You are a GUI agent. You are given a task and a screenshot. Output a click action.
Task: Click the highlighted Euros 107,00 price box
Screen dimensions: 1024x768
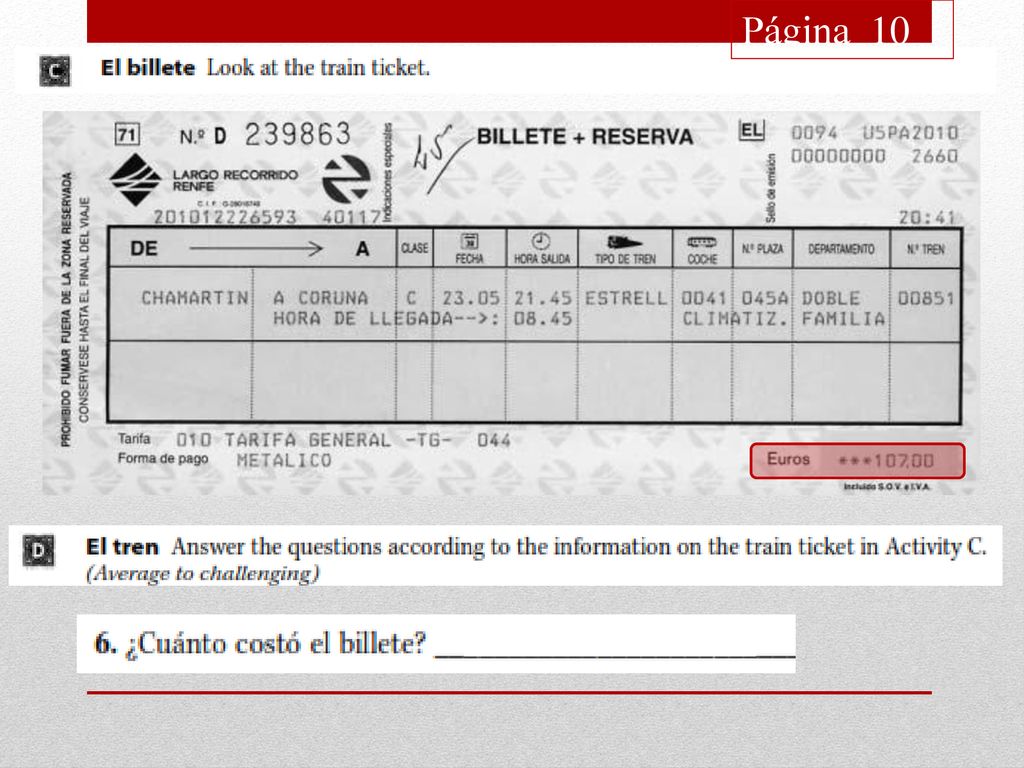point(857,460)
